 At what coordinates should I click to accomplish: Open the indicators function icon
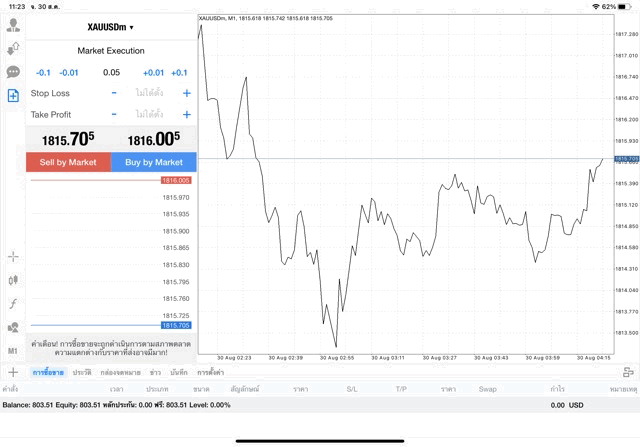point(13,304)
